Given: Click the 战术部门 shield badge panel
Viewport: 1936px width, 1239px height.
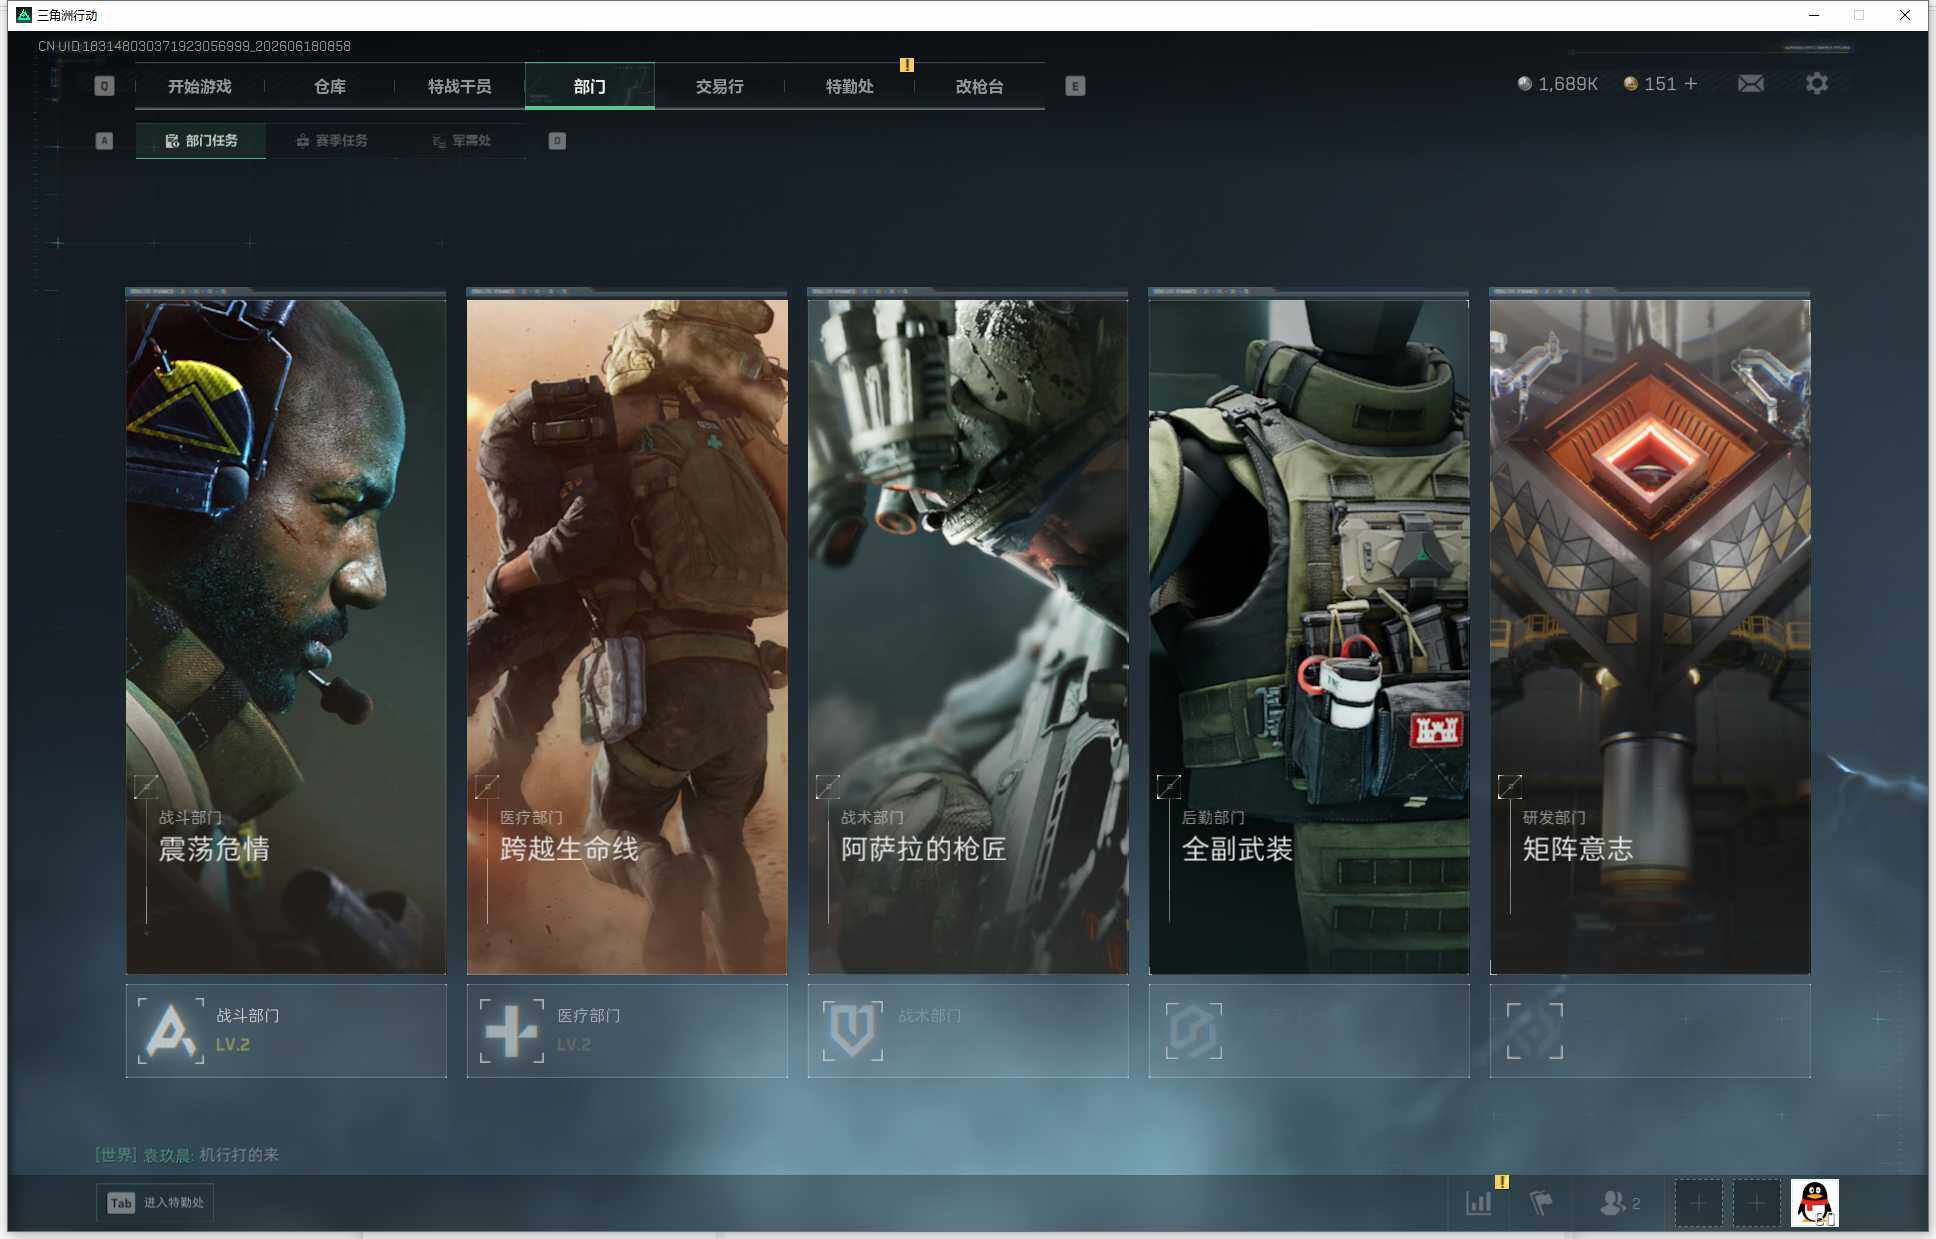Looking at the screenshot, I should 968,1031.
